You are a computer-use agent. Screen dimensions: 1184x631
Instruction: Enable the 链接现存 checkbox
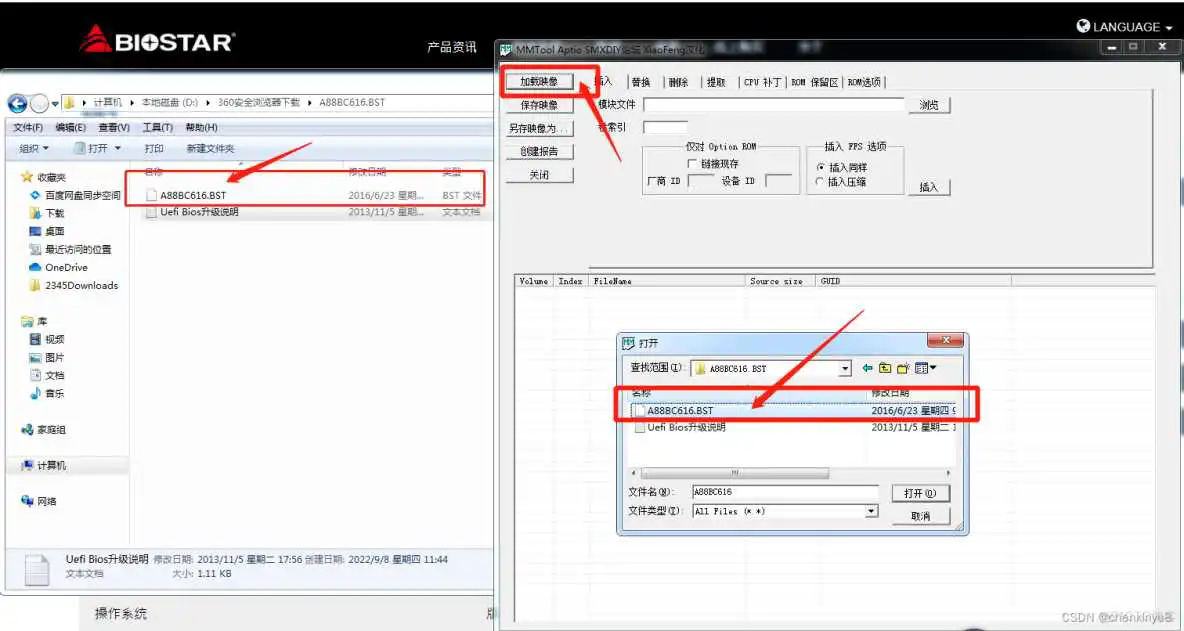[692, 163]
